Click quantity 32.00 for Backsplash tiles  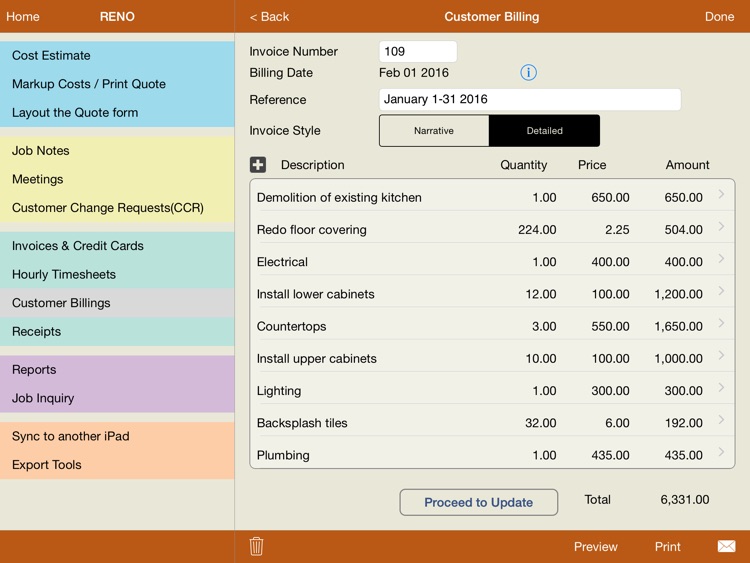pyautogui.click(x=540, y=423)
